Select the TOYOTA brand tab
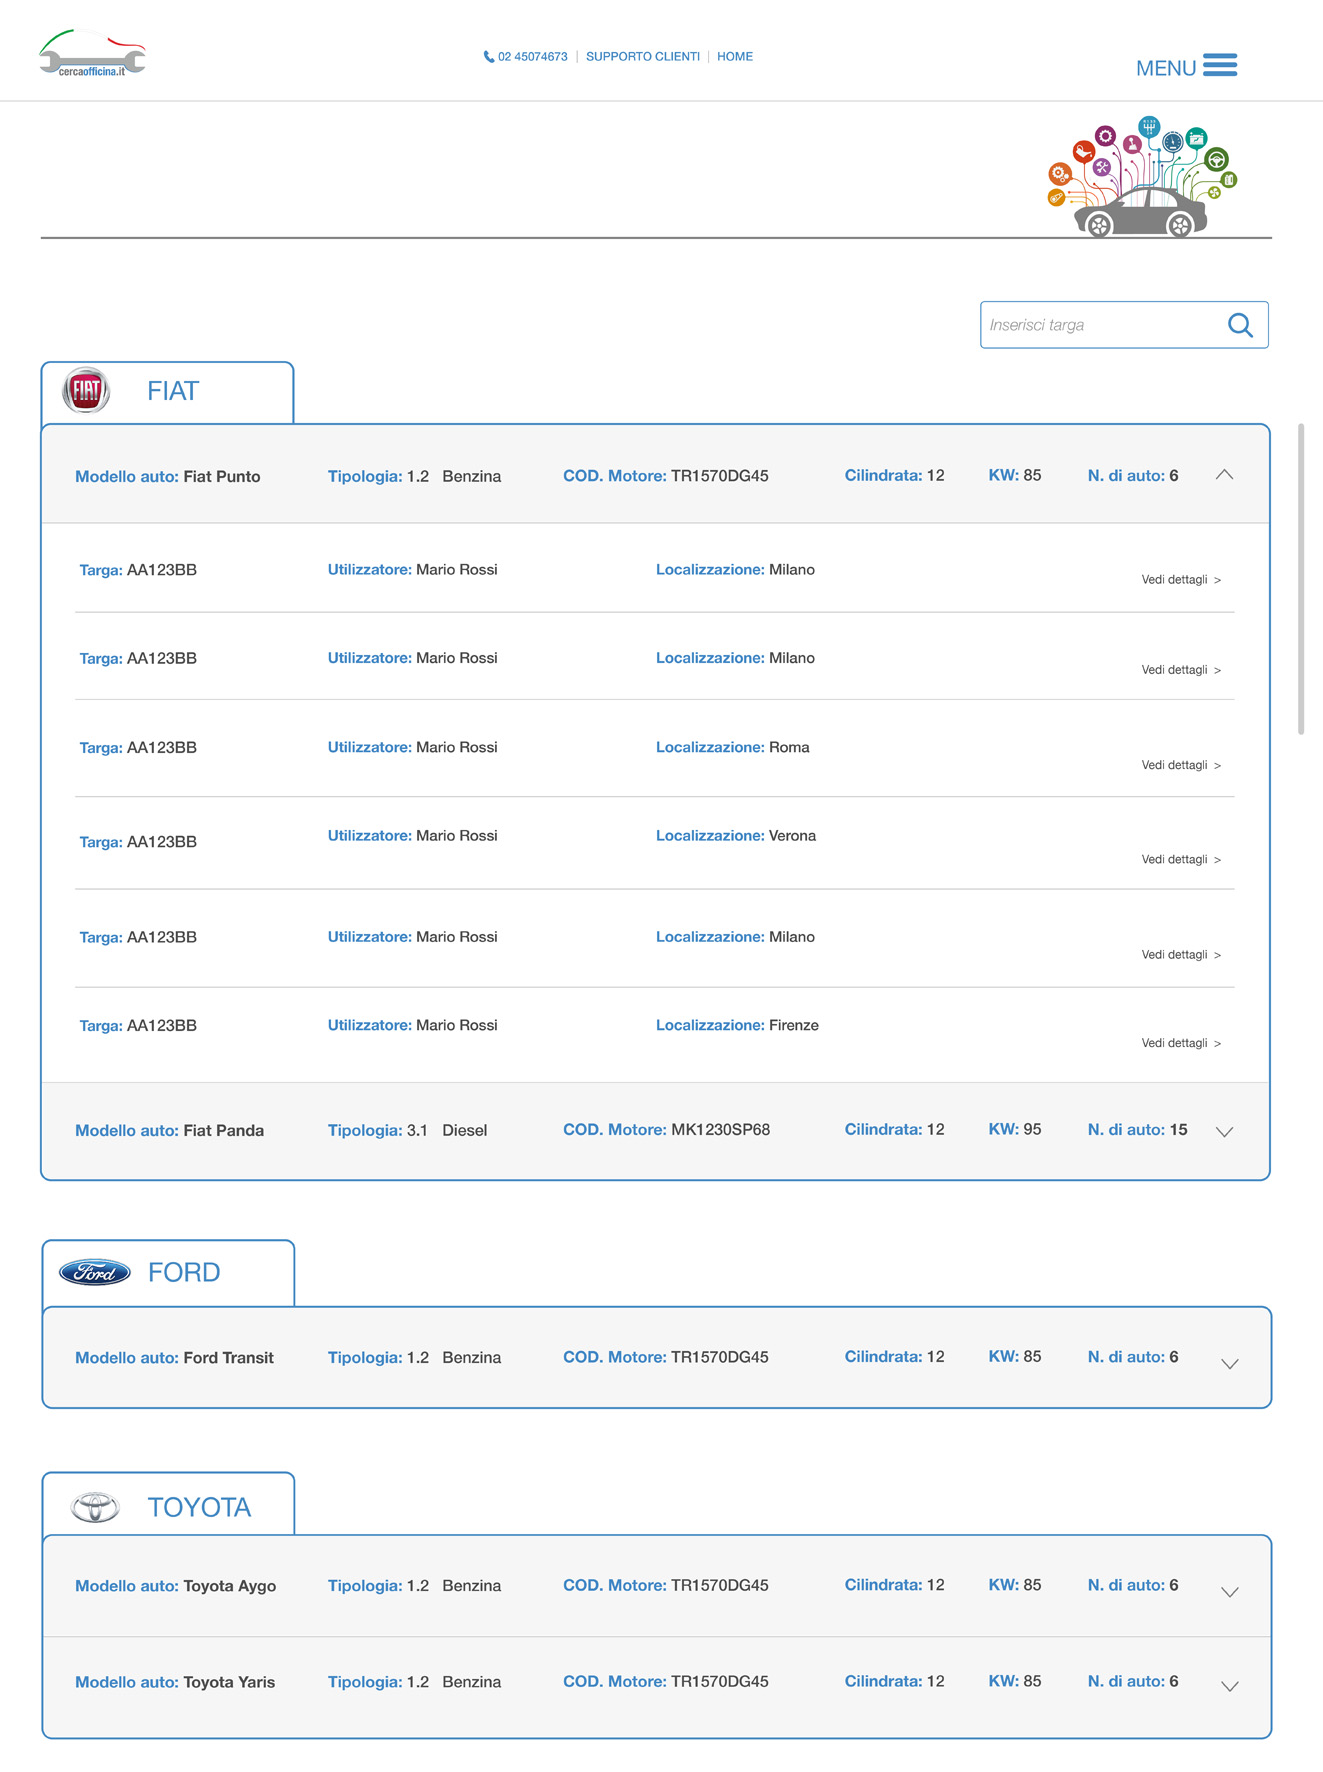Image resolution: width=1323 pixels, height=1772 pixels. tap(168, 1504)
